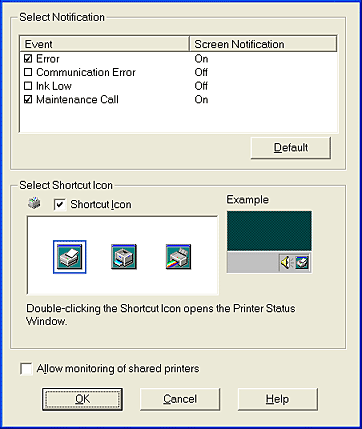Click the dark teal Example preview area

pos(269,231)
